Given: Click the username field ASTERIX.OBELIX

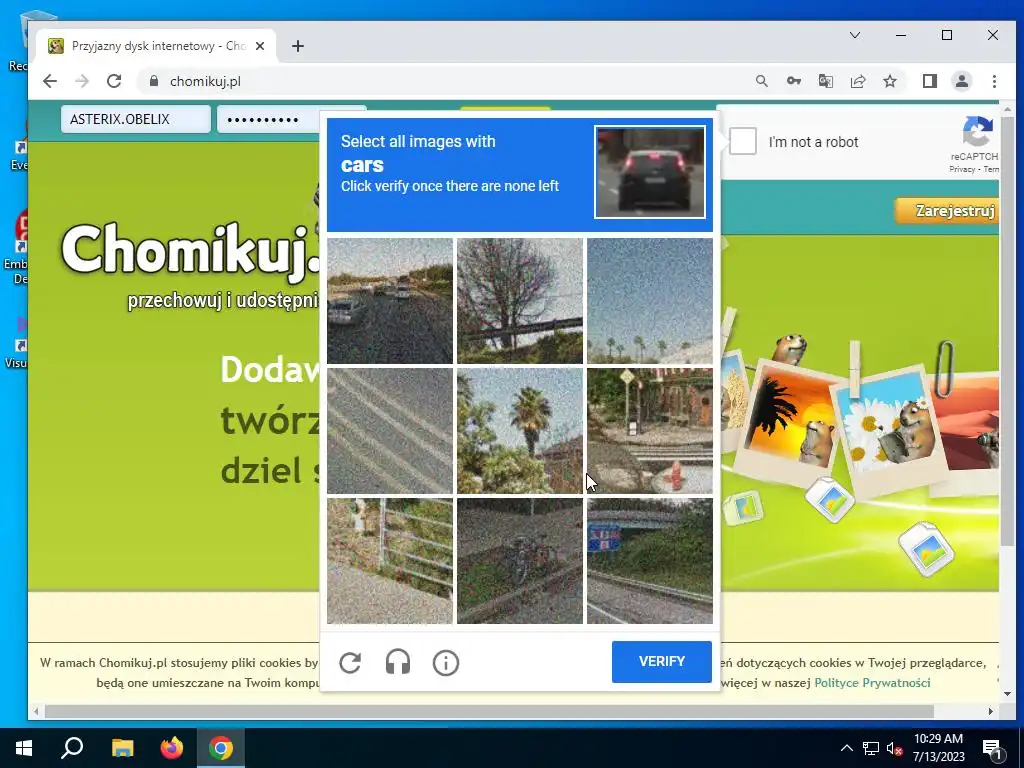Looking at the screenshot, I should [x=136, y=119].
